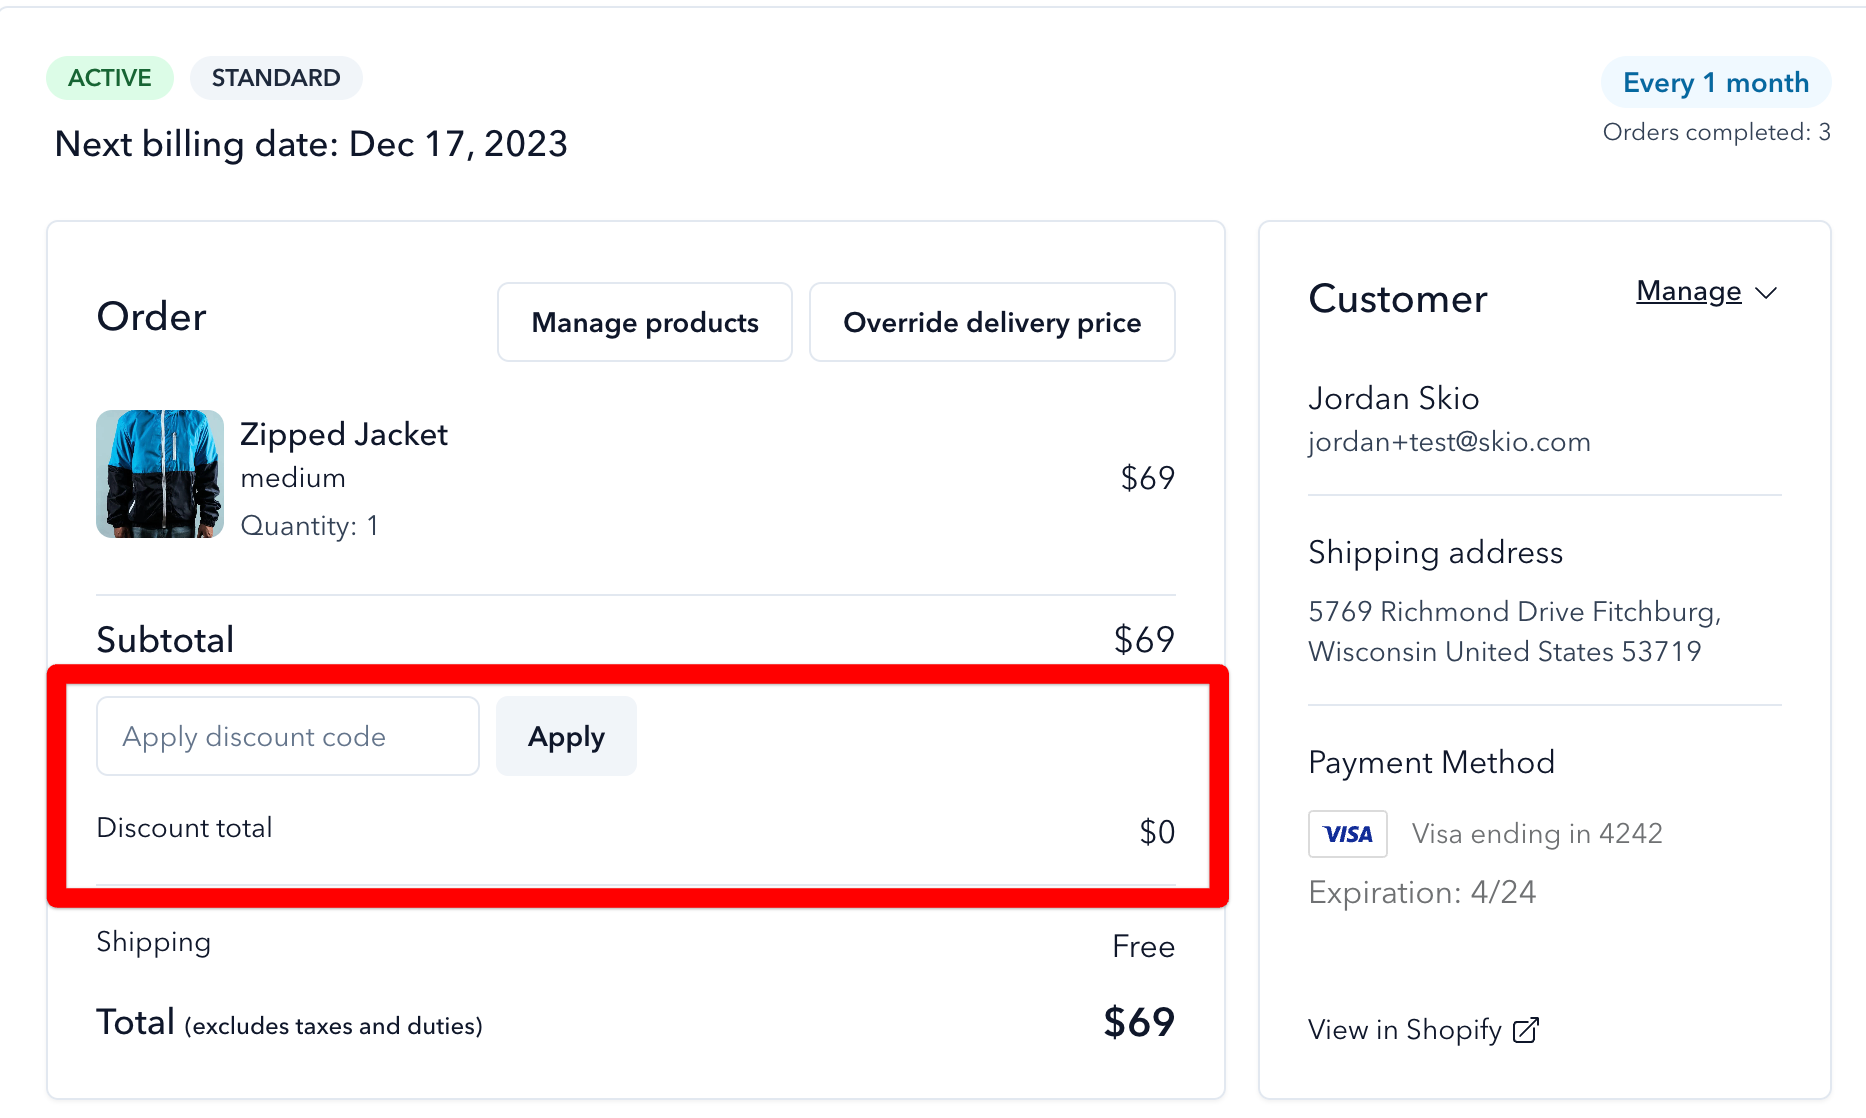Select the Zipped Jacket product name
The image size is (1866, 1118).
click(x=344, y=434)
